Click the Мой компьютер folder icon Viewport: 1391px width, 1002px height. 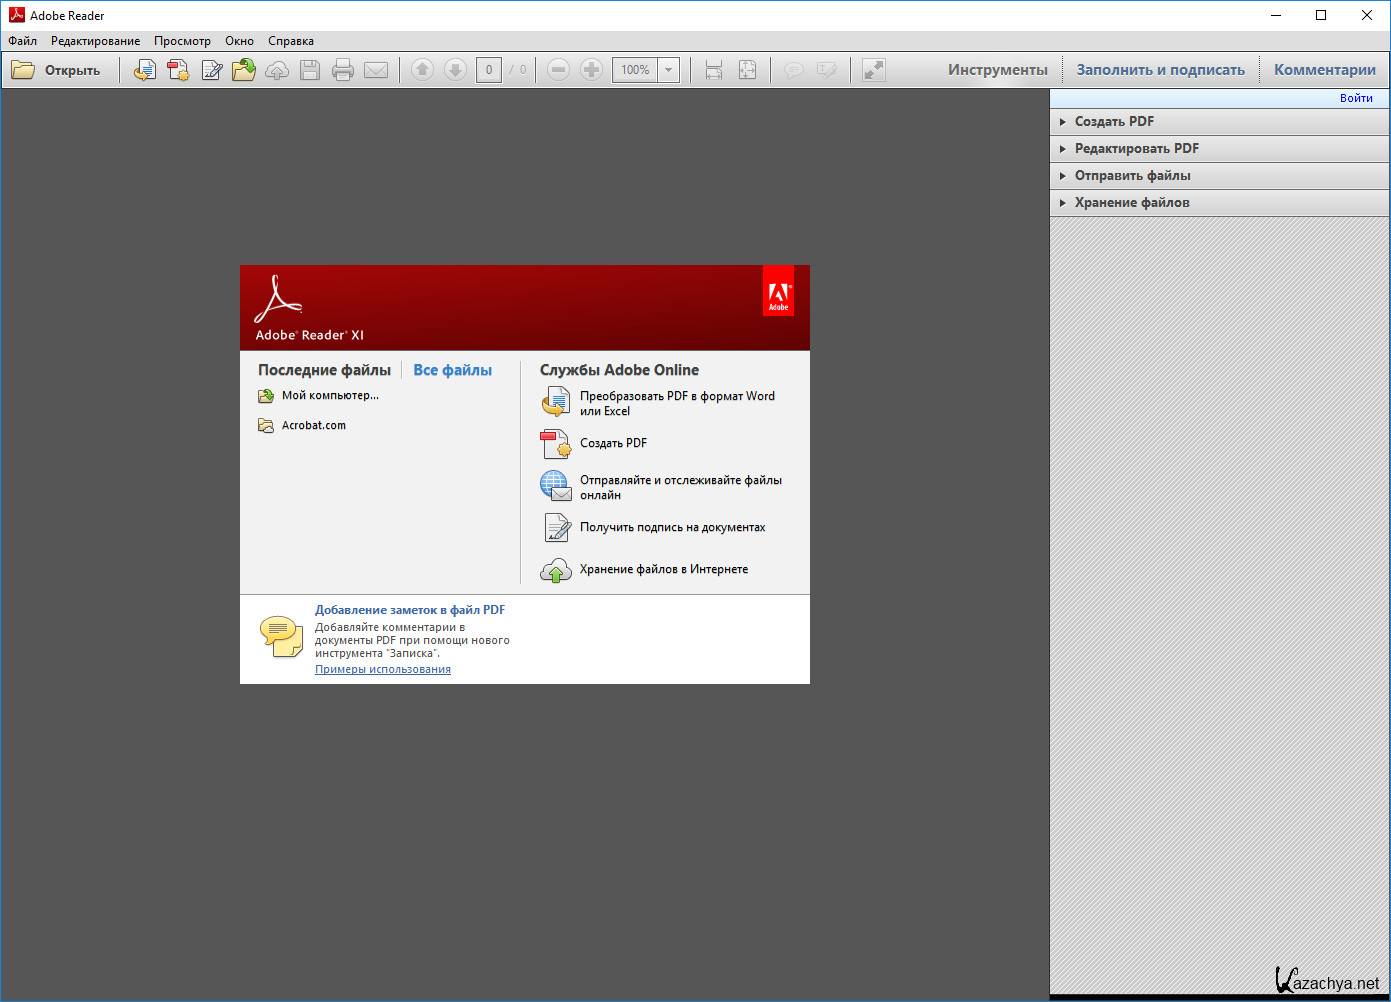tap(266, 396)
